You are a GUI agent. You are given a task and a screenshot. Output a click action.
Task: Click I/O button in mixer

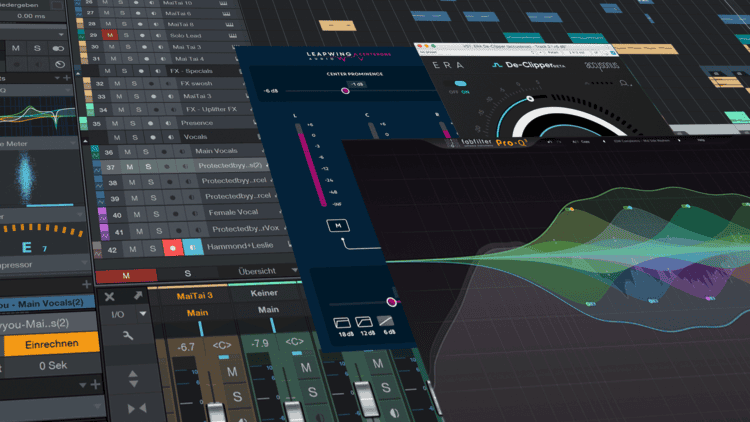pyautogui.click(x=118, y=314)
